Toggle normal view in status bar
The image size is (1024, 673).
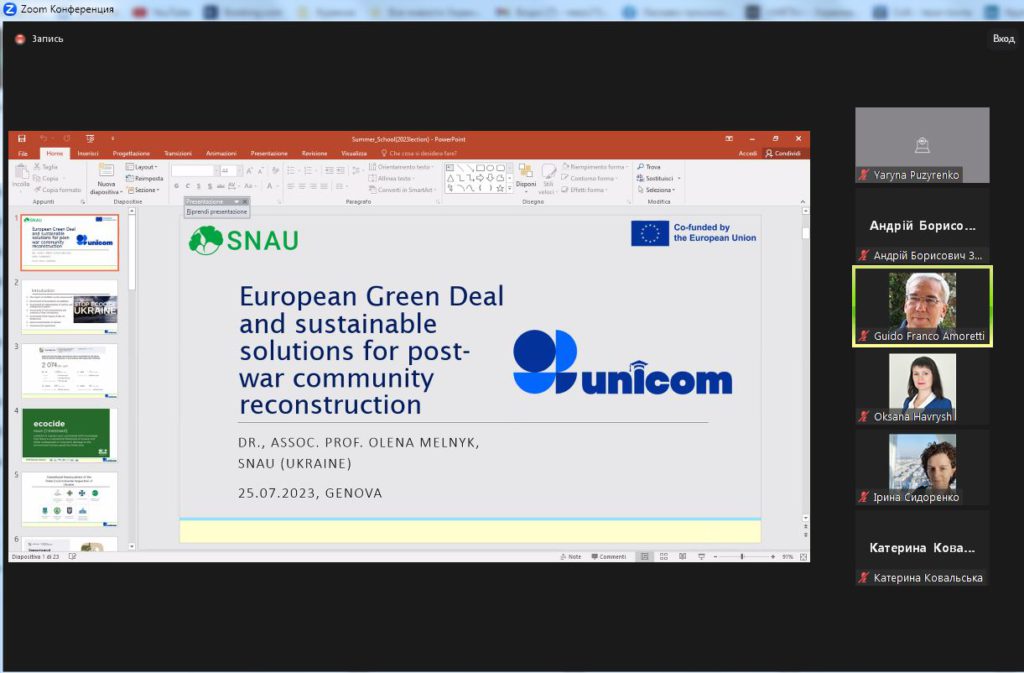coord(645,556)
